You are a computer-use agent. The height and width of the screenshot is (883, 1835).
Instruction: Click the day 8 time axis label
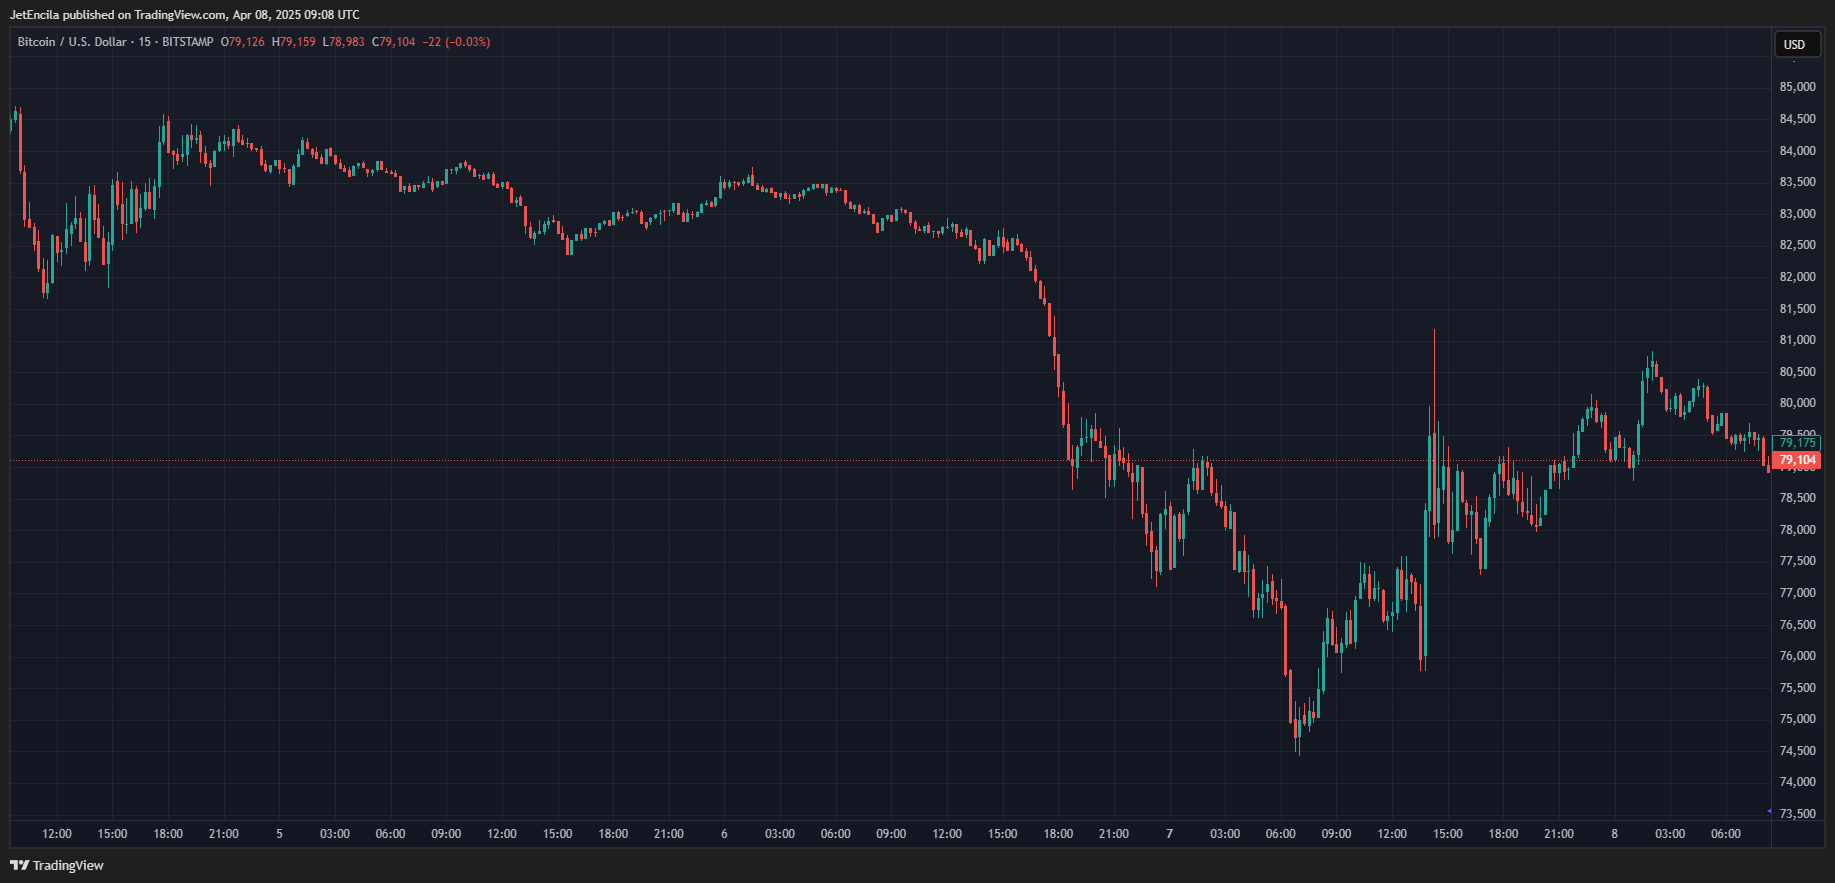[x=1614, y=834]
